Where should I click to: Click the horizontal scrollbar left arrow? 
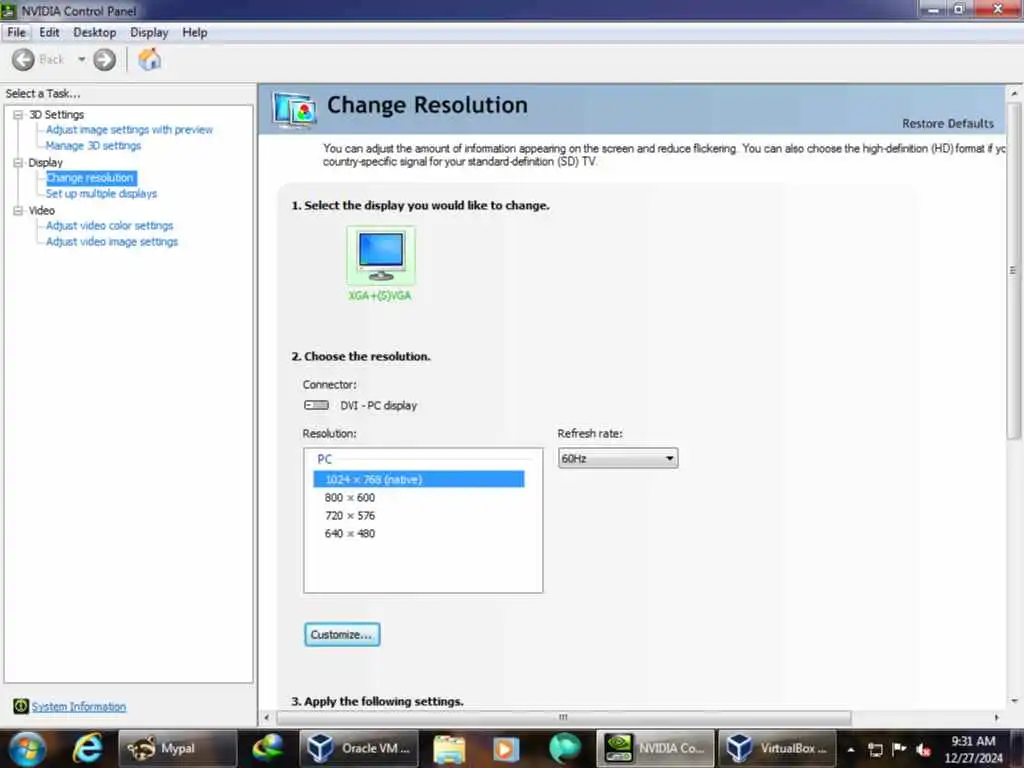[266, 717]
